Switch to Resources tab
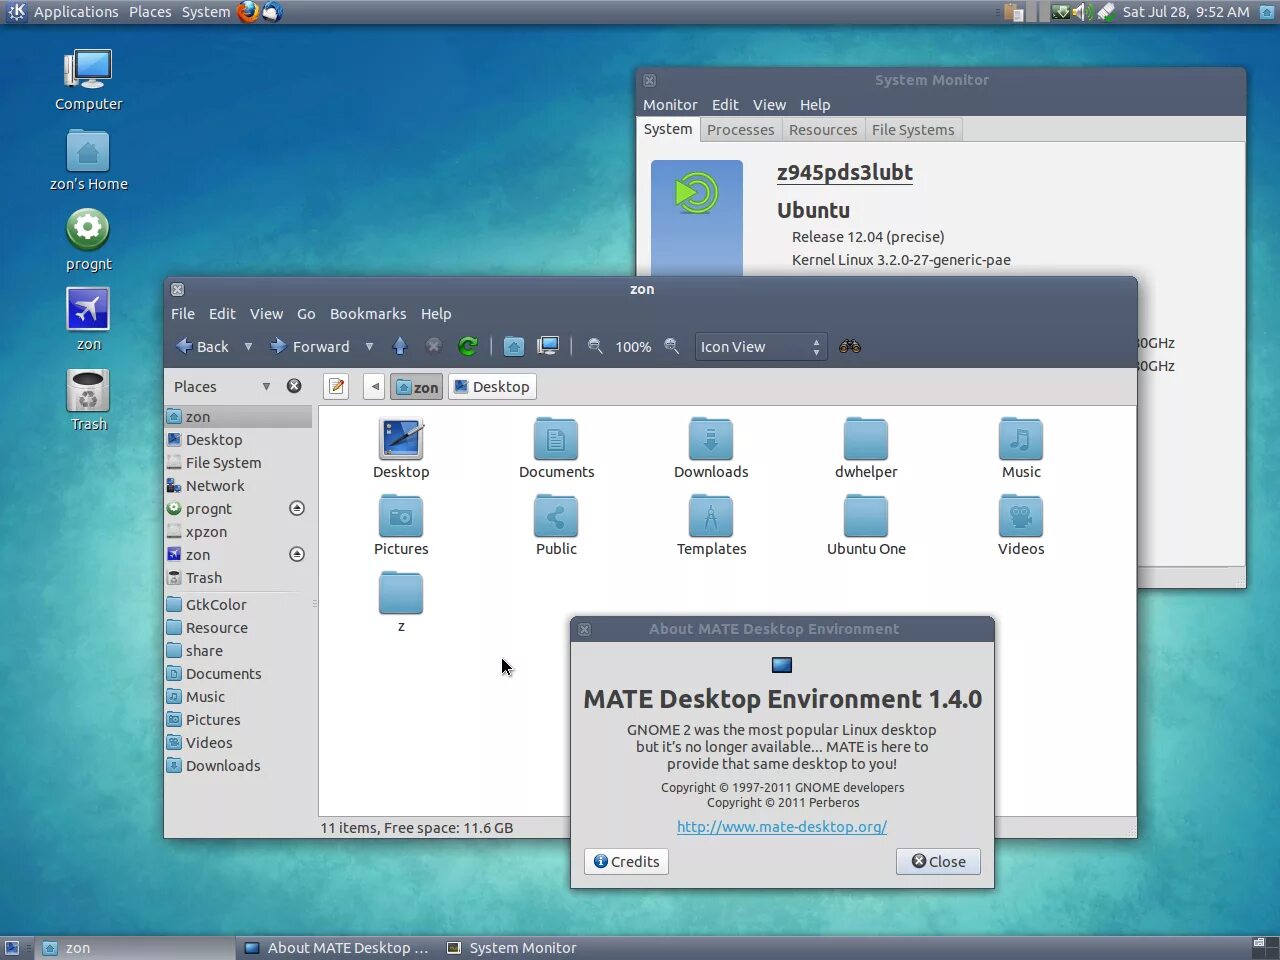 pos(823,129)
